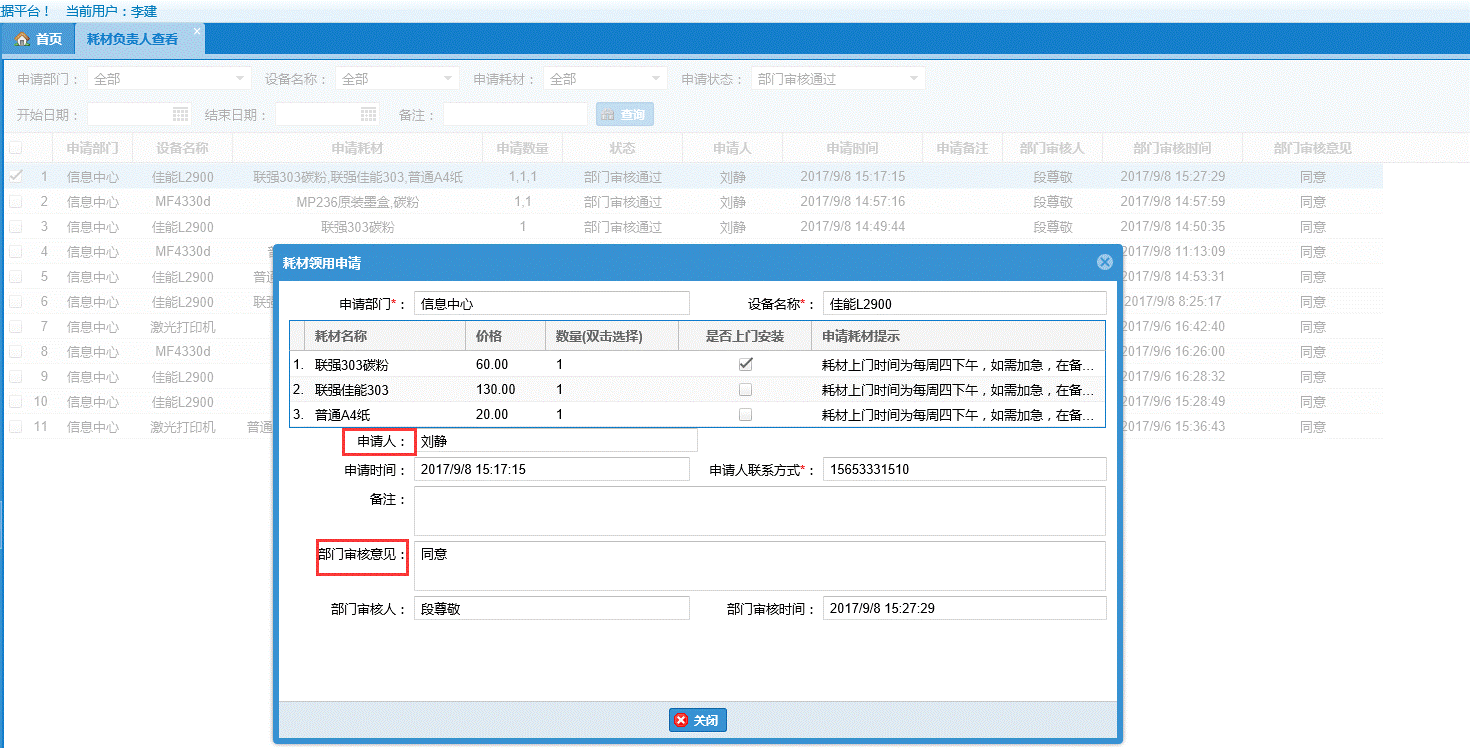Check the checkbox for row 11
Image resolution: width=1470 pixels, height=748 pixels.
[x=15, y=426]
